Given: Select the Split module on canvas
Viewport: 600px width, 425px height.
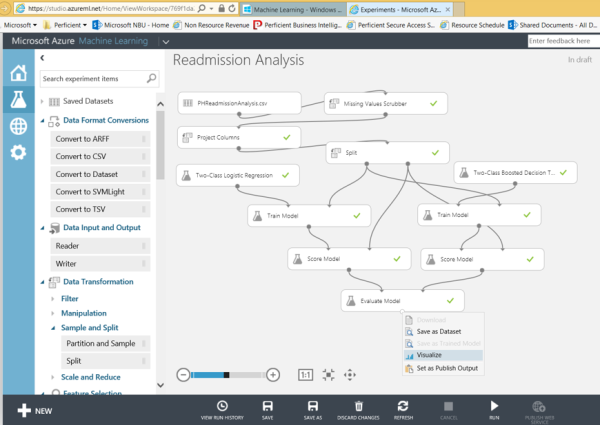Looking at the screenshot, I should (388, 153).
